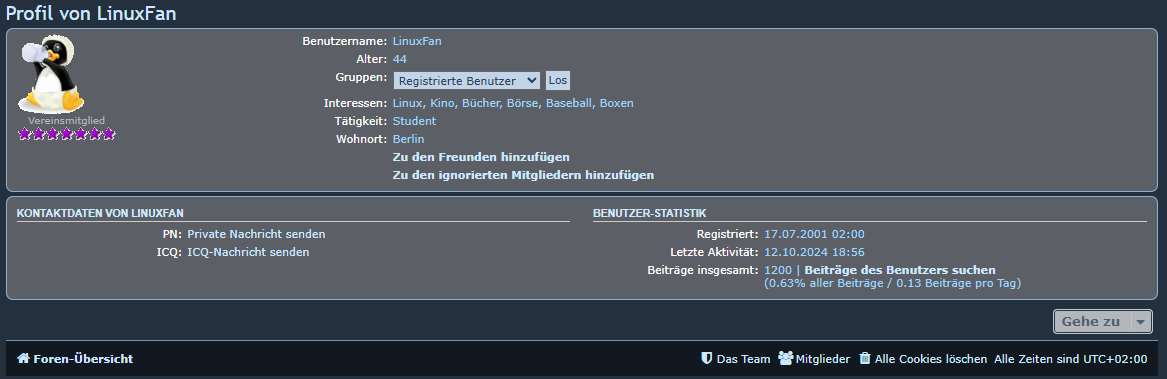
Task: Click the Los button
Action: click(558, 80)
